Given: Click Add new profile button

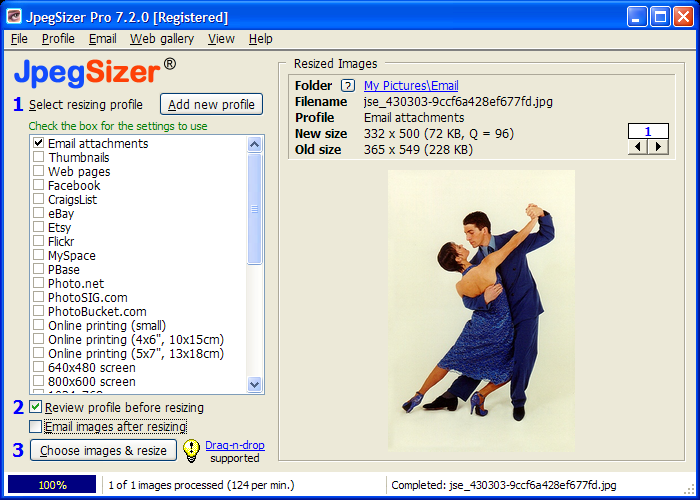Looking at the screenshot, I should (x=211, y=105).
